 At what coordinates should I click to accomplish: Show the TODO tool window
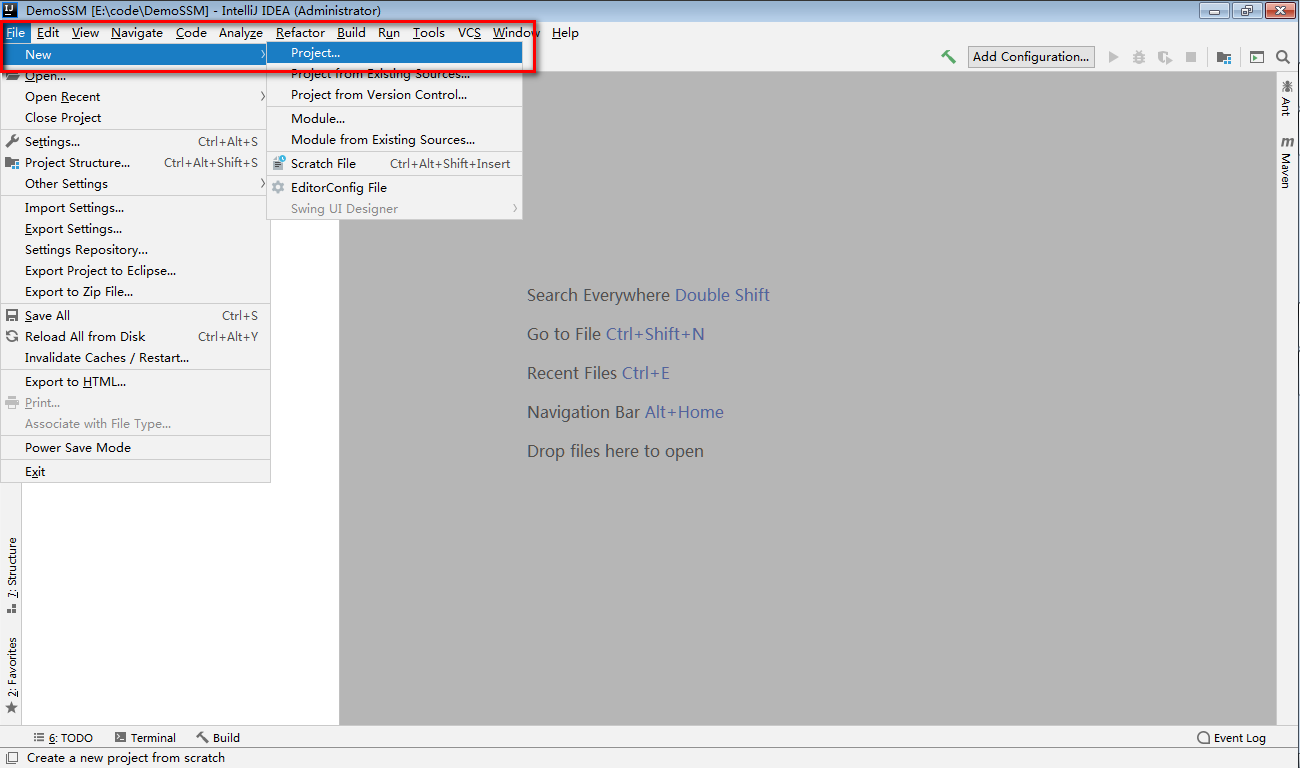click(63, 738)
